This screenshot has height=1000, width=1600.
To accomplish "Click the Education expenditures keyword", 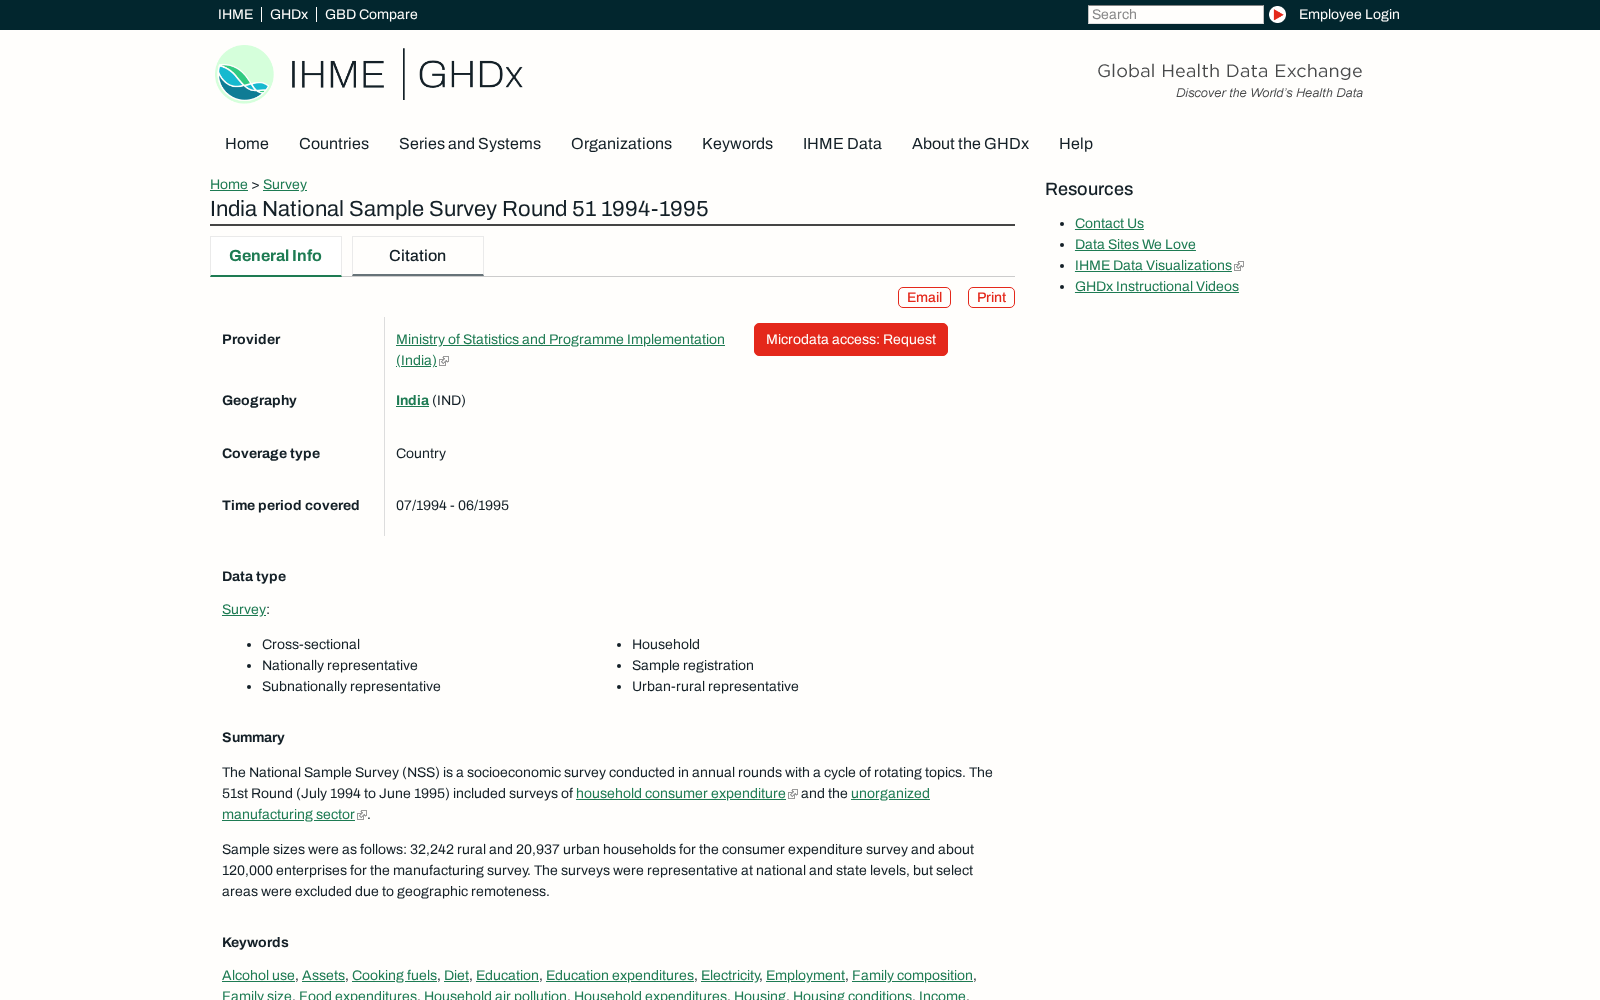I will click(x=620, y=975).
